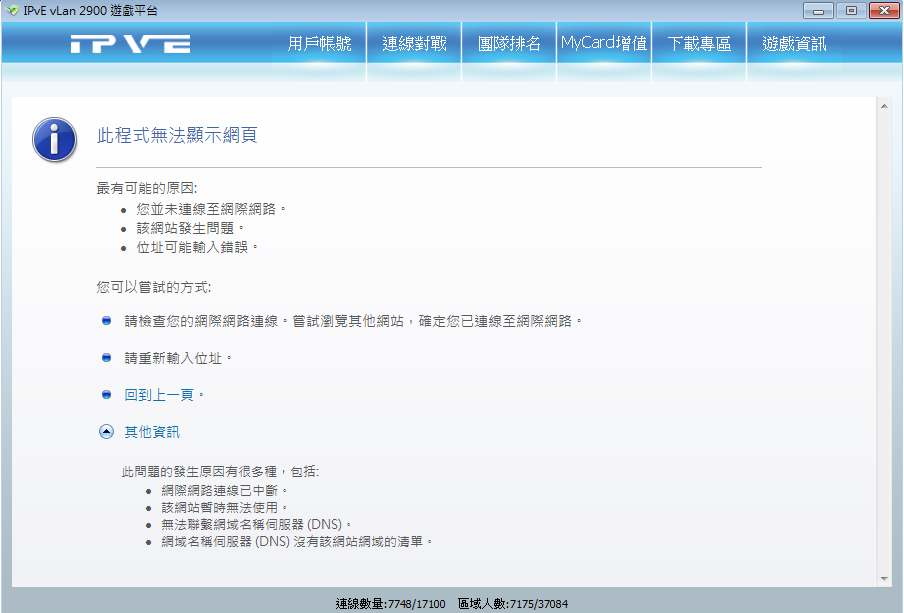Collapse the 其他資訊 section label
This screenshot has height=613, width=904.
tap(152, 432)
